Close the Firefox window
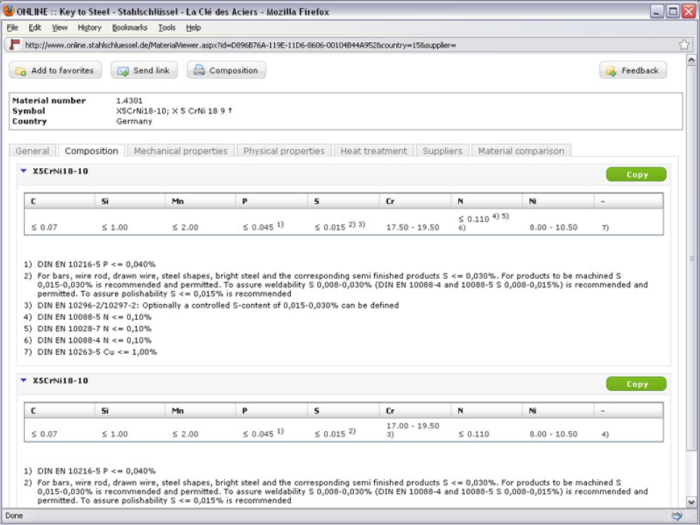The height and width of the screenshot is (525, 700). click(688, 11)
